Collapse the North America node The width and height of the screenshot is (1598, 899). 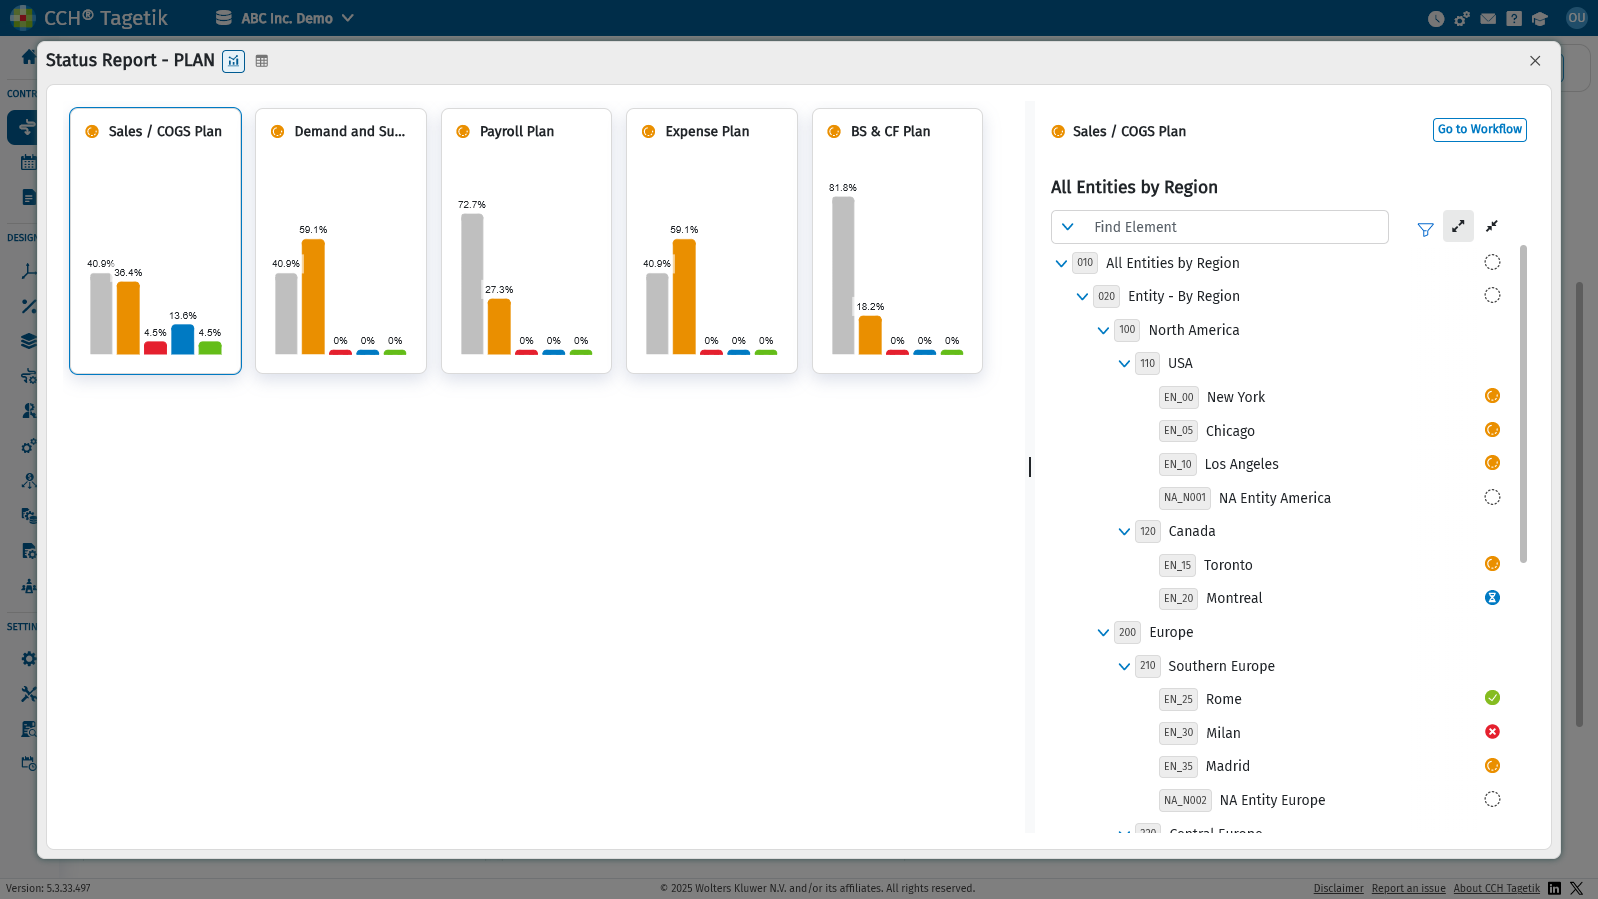1103,331
